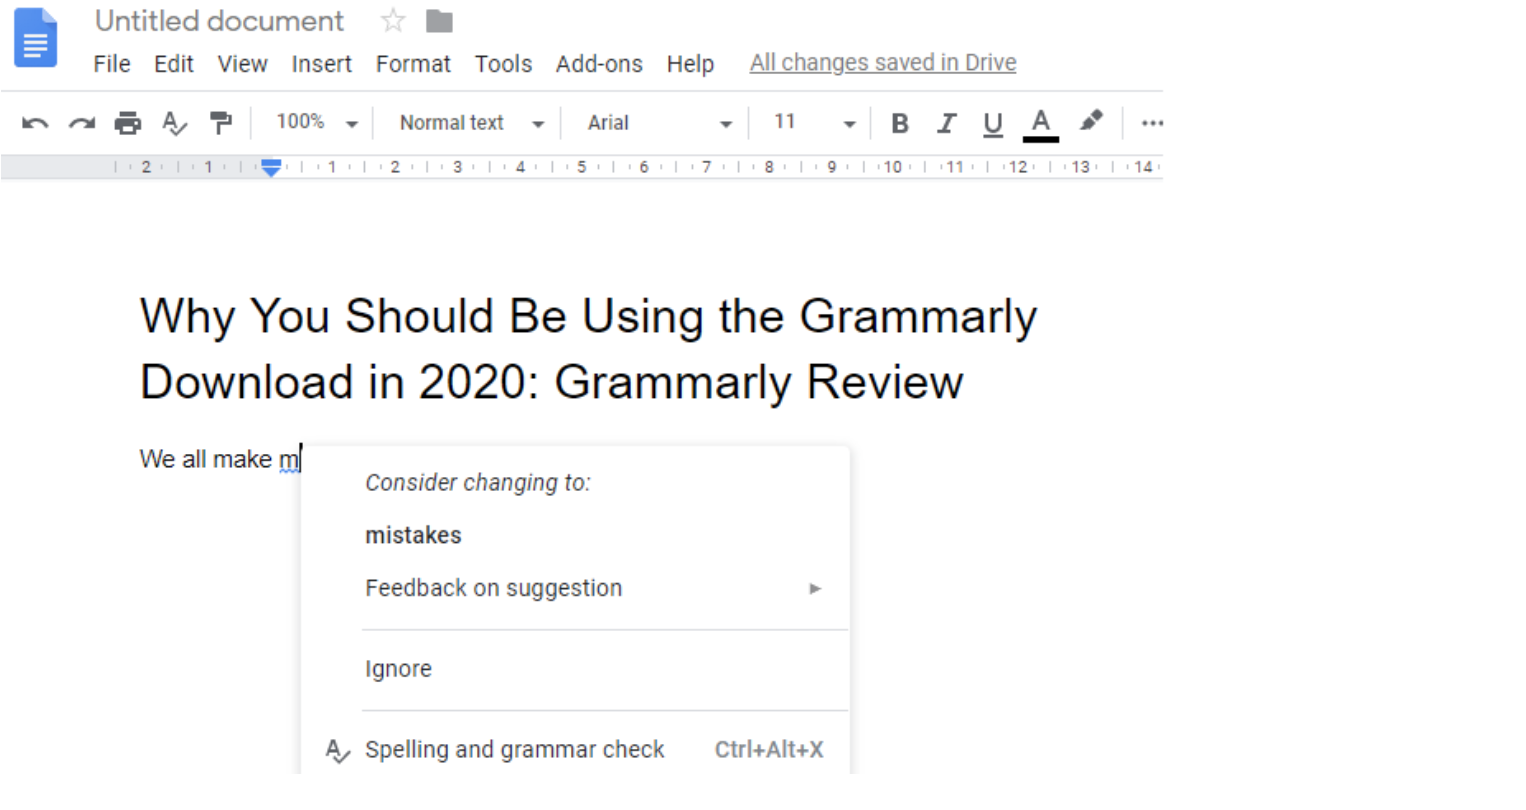Image resolution: width=1526 pixels, height=810 pixels.
Task: Open the Insert menu
Action: tap(321, 64)
